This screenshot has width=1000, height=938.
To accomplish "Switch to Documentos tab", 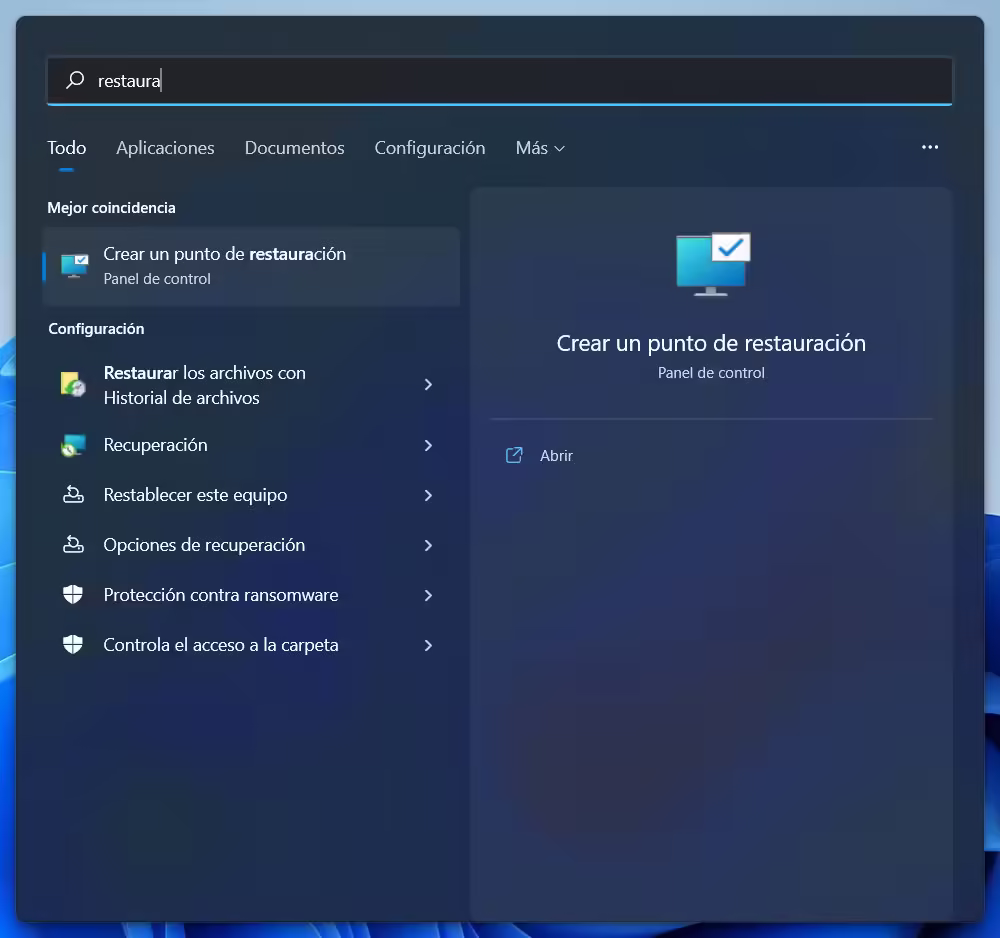I will tap(295, 148).
